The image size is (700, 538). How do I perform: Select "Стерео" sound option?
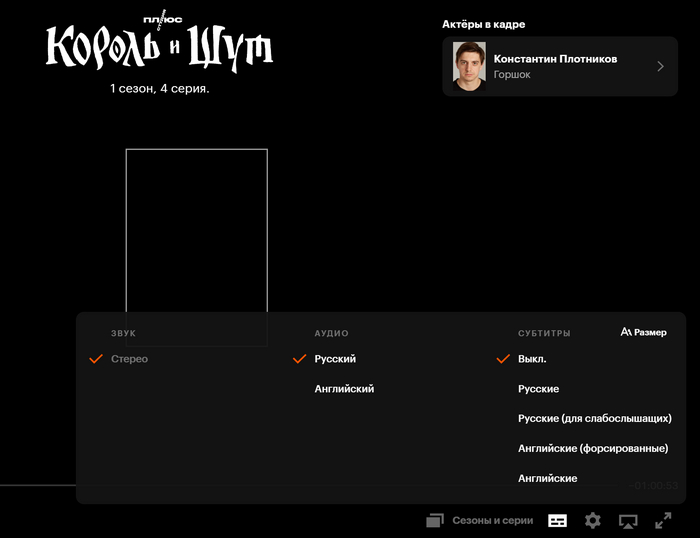tap(129, 359)
